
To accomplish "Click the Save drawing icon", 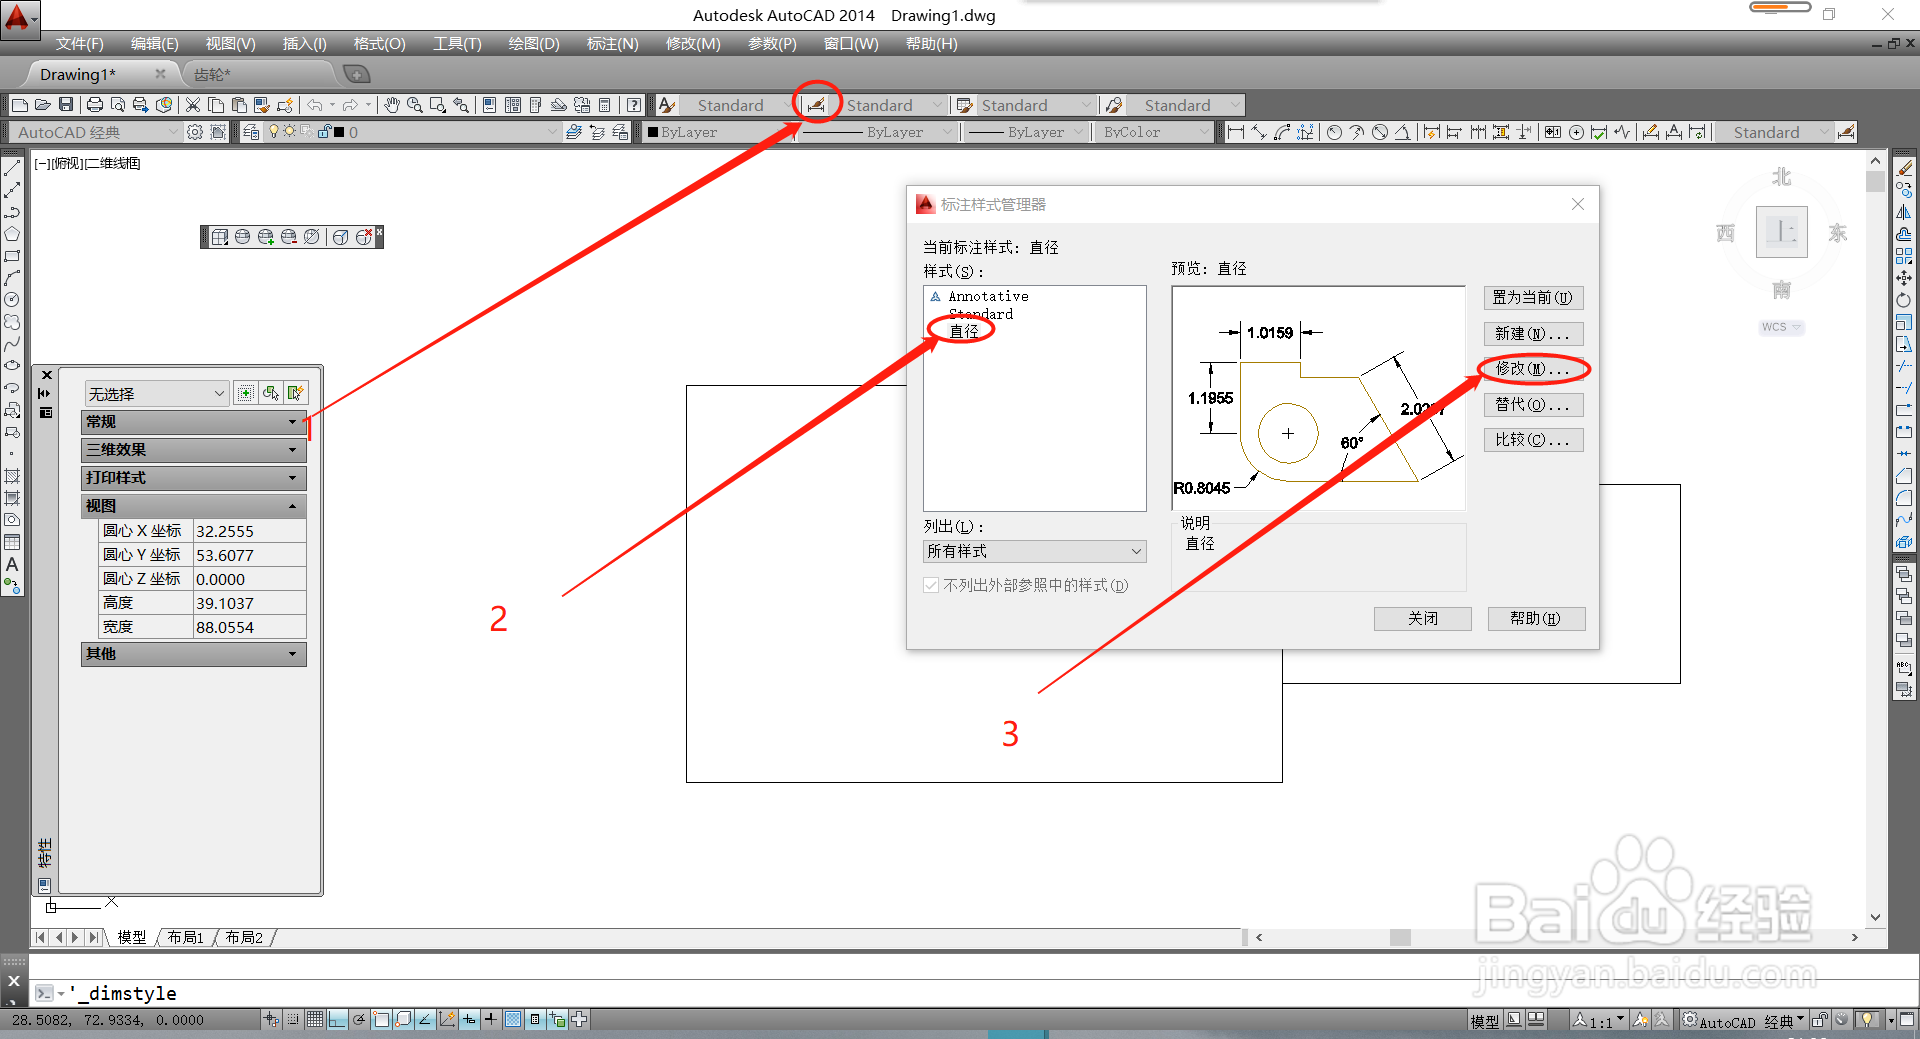I will tap(66, 105).
